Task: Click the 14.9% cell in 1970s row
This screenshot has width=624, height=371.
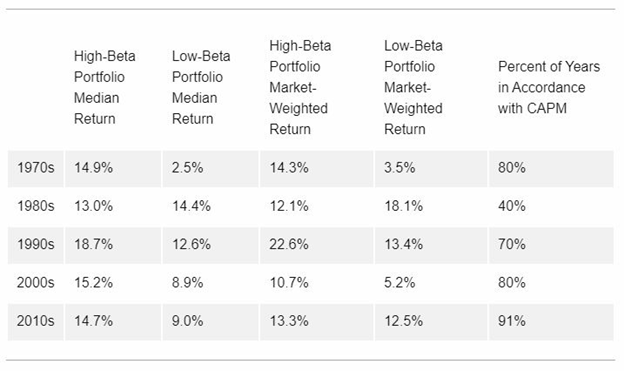Action: [x=94, y=168]
